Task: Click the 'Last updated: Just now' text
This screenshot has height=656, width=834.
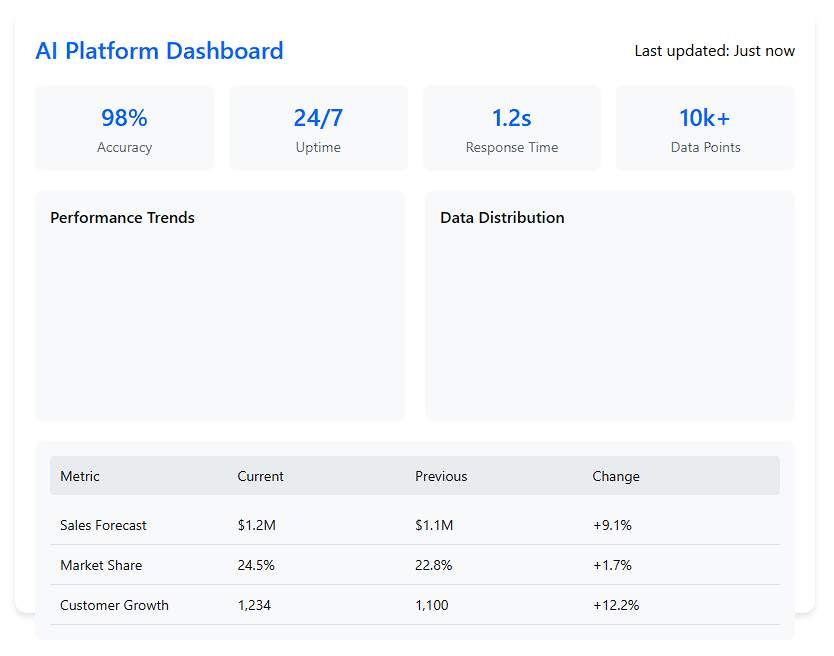Action: (714, 51)
